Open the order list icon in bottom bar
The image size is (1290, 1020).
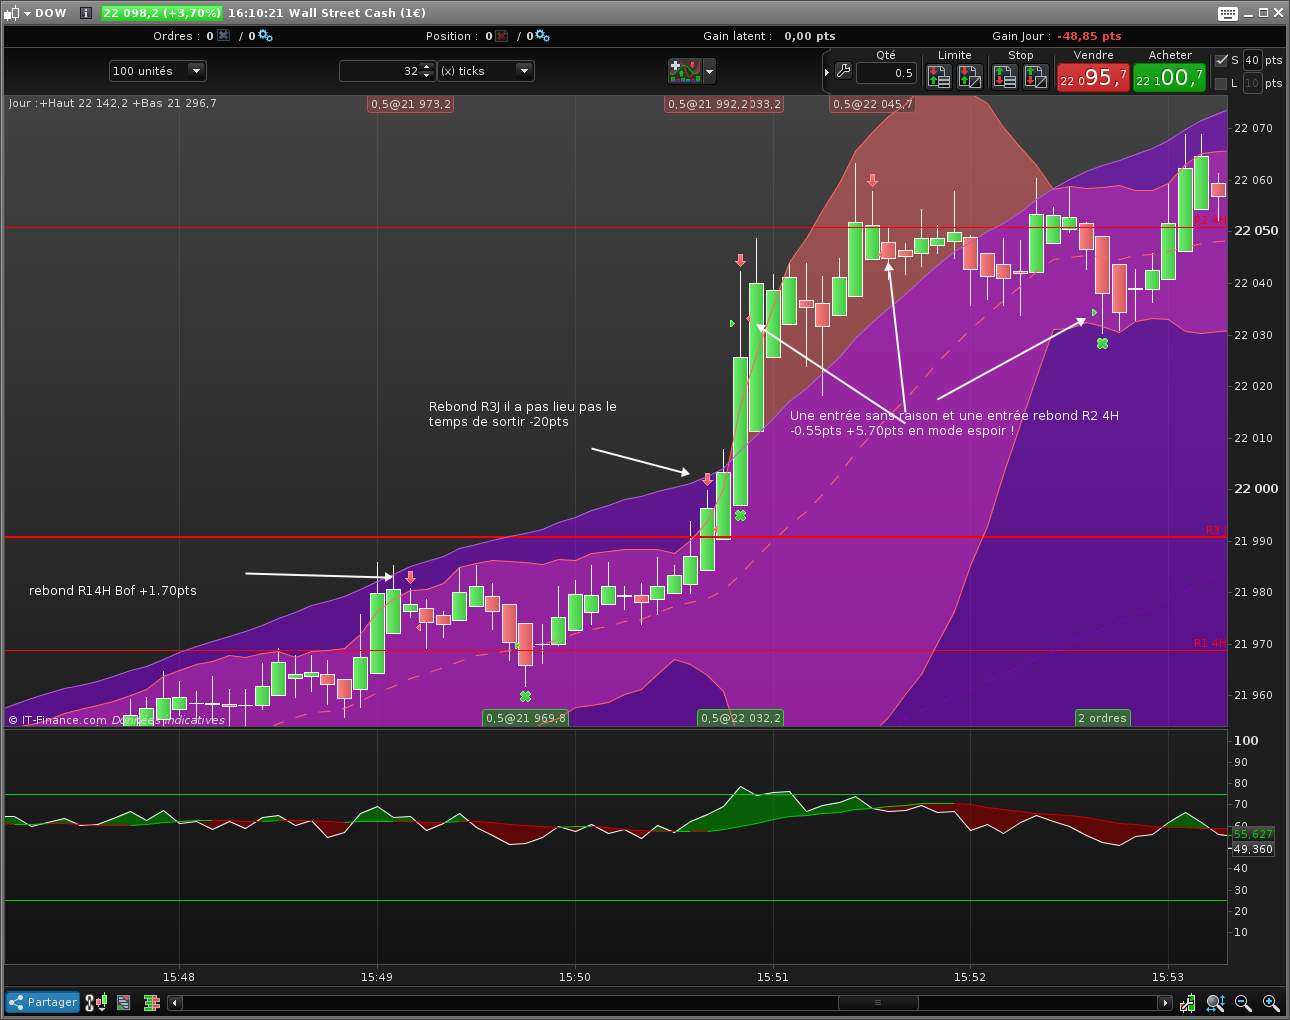124,1002
